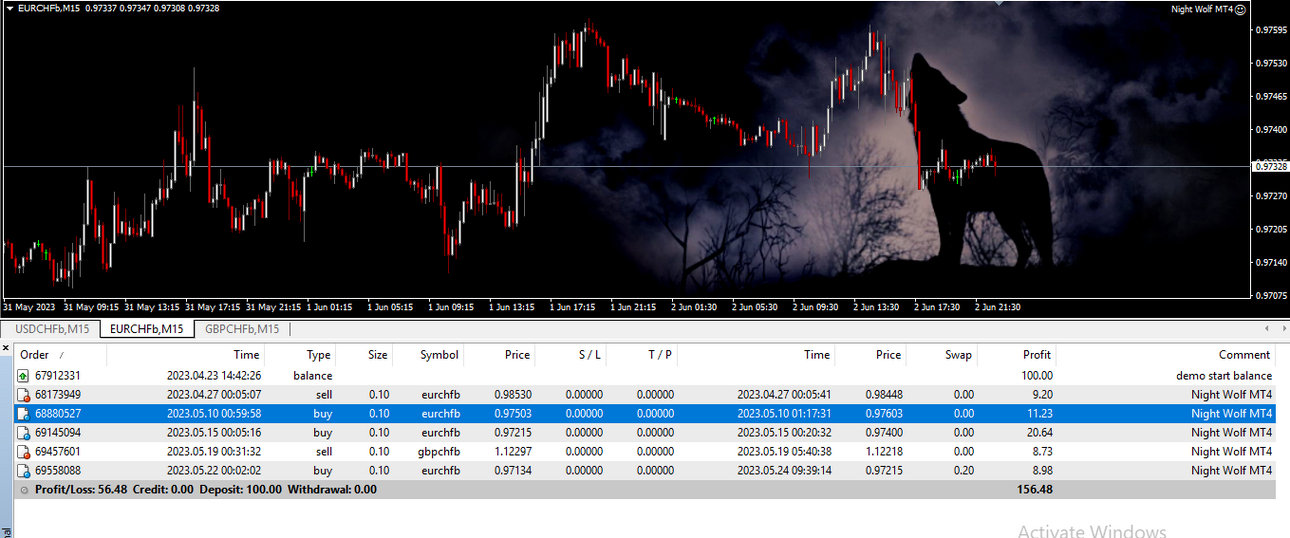Viewport: 1290px width, 538px height.
Task: Click the Comment column header
Action: 1166,355
